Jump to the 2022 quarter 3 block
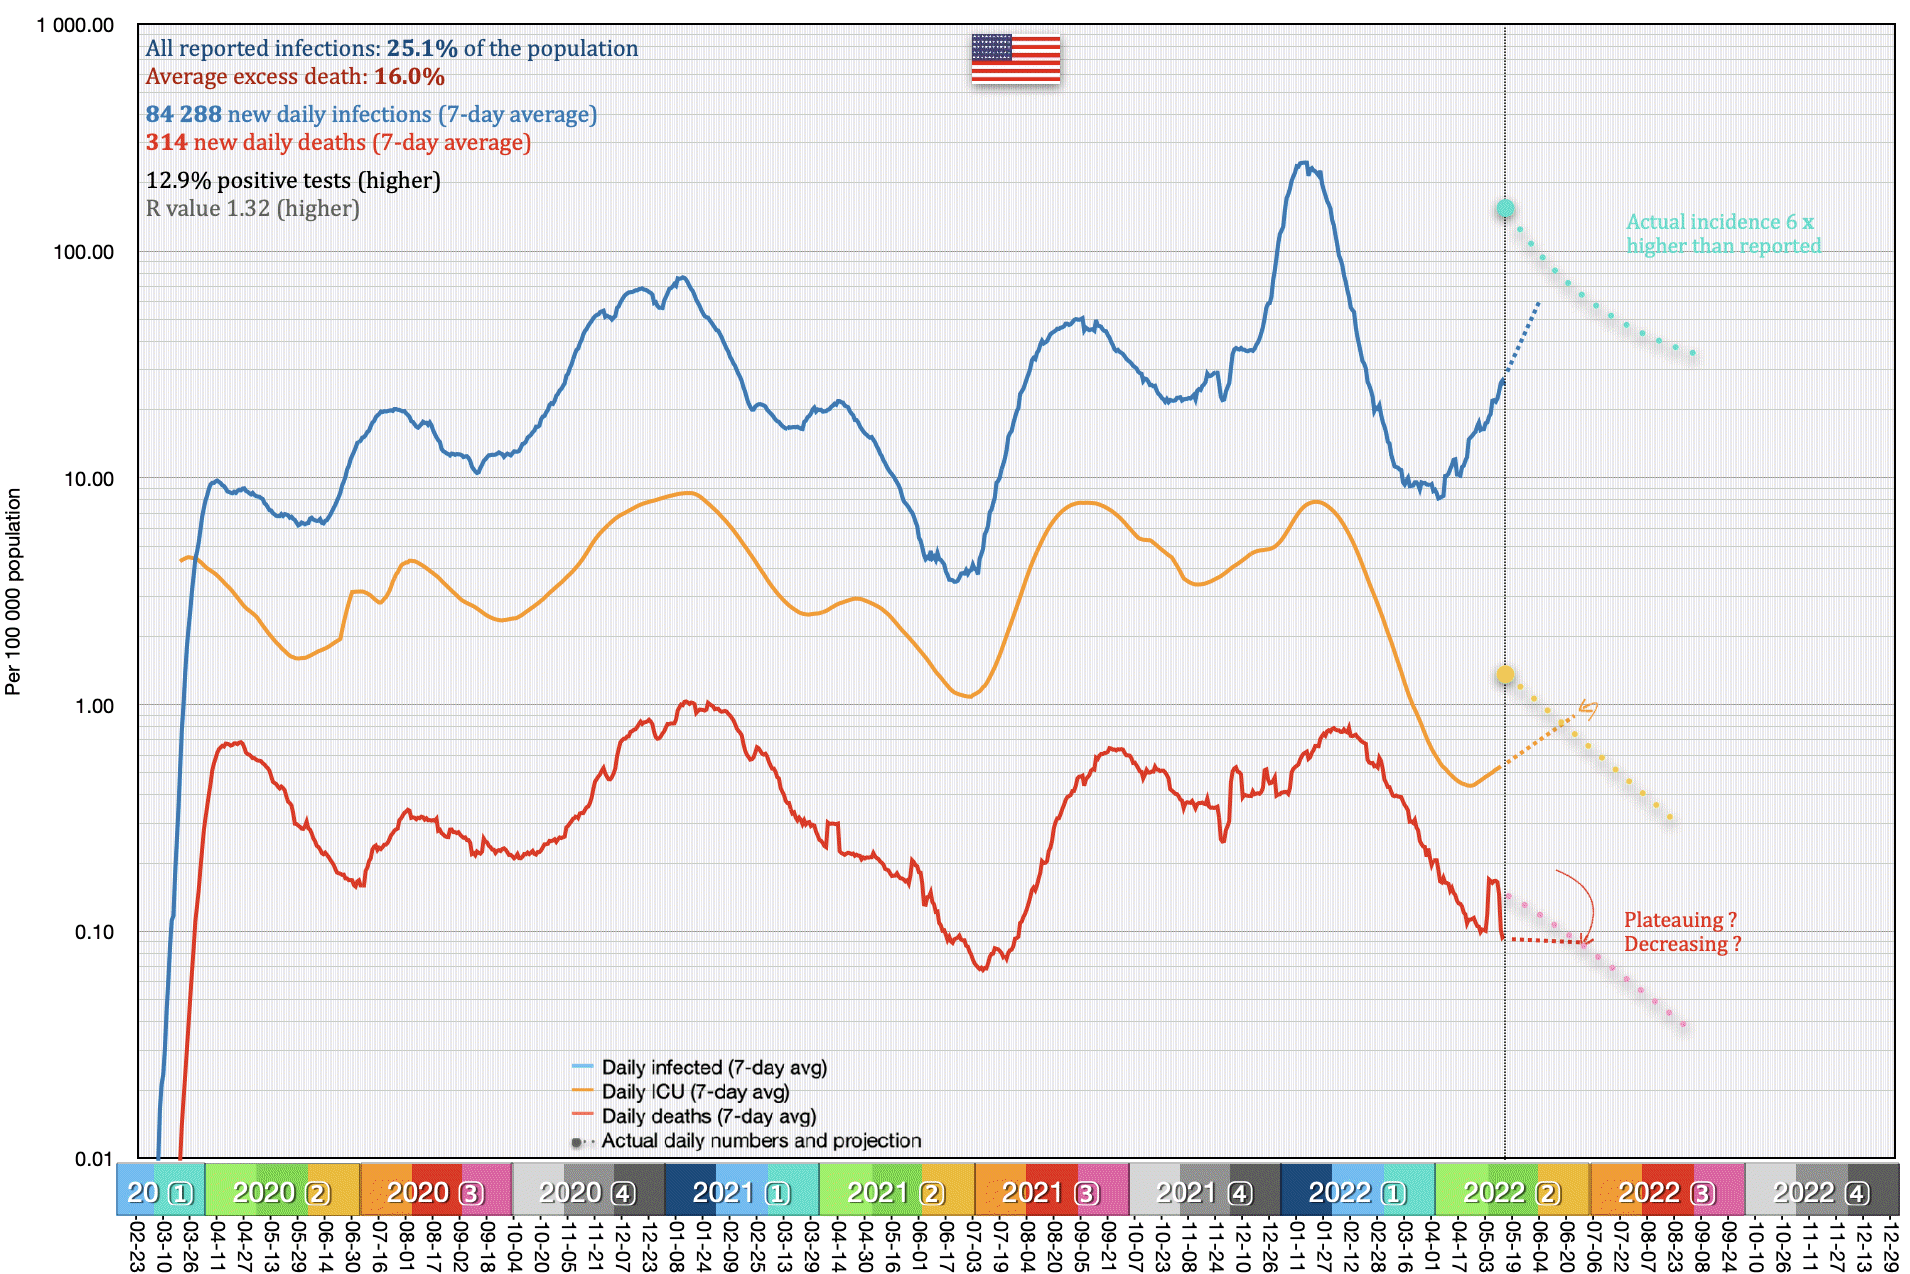The height and width of the screenshot is (1274, 1910). point(1667,1192)
